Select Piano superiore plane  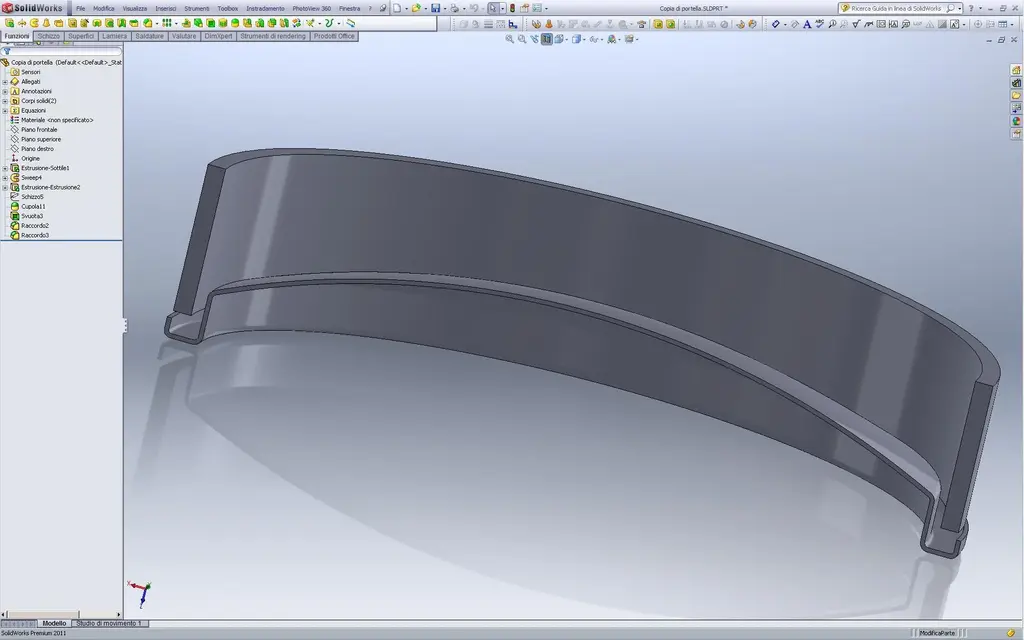click(x=40, y=139)
